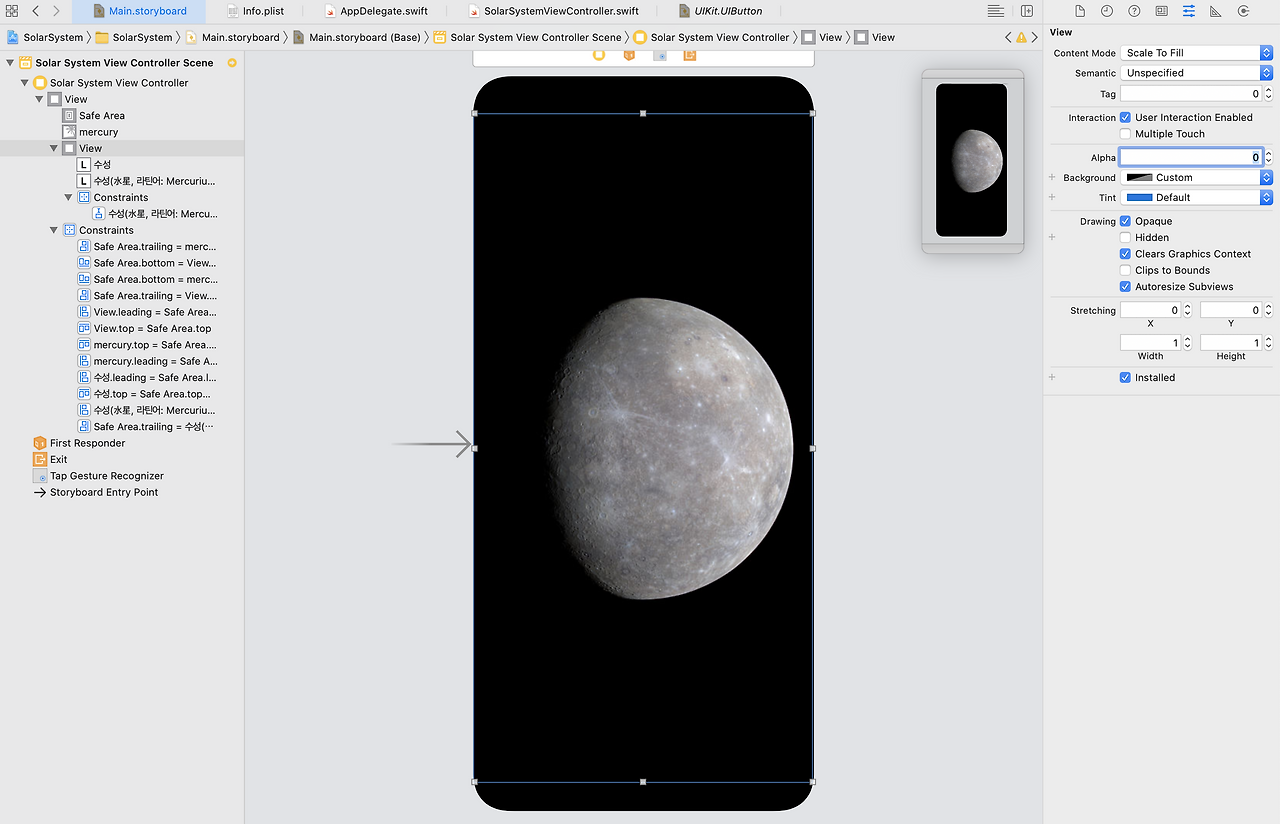Open the editor options lines menu
The image size is (1280, 824).
996,11
